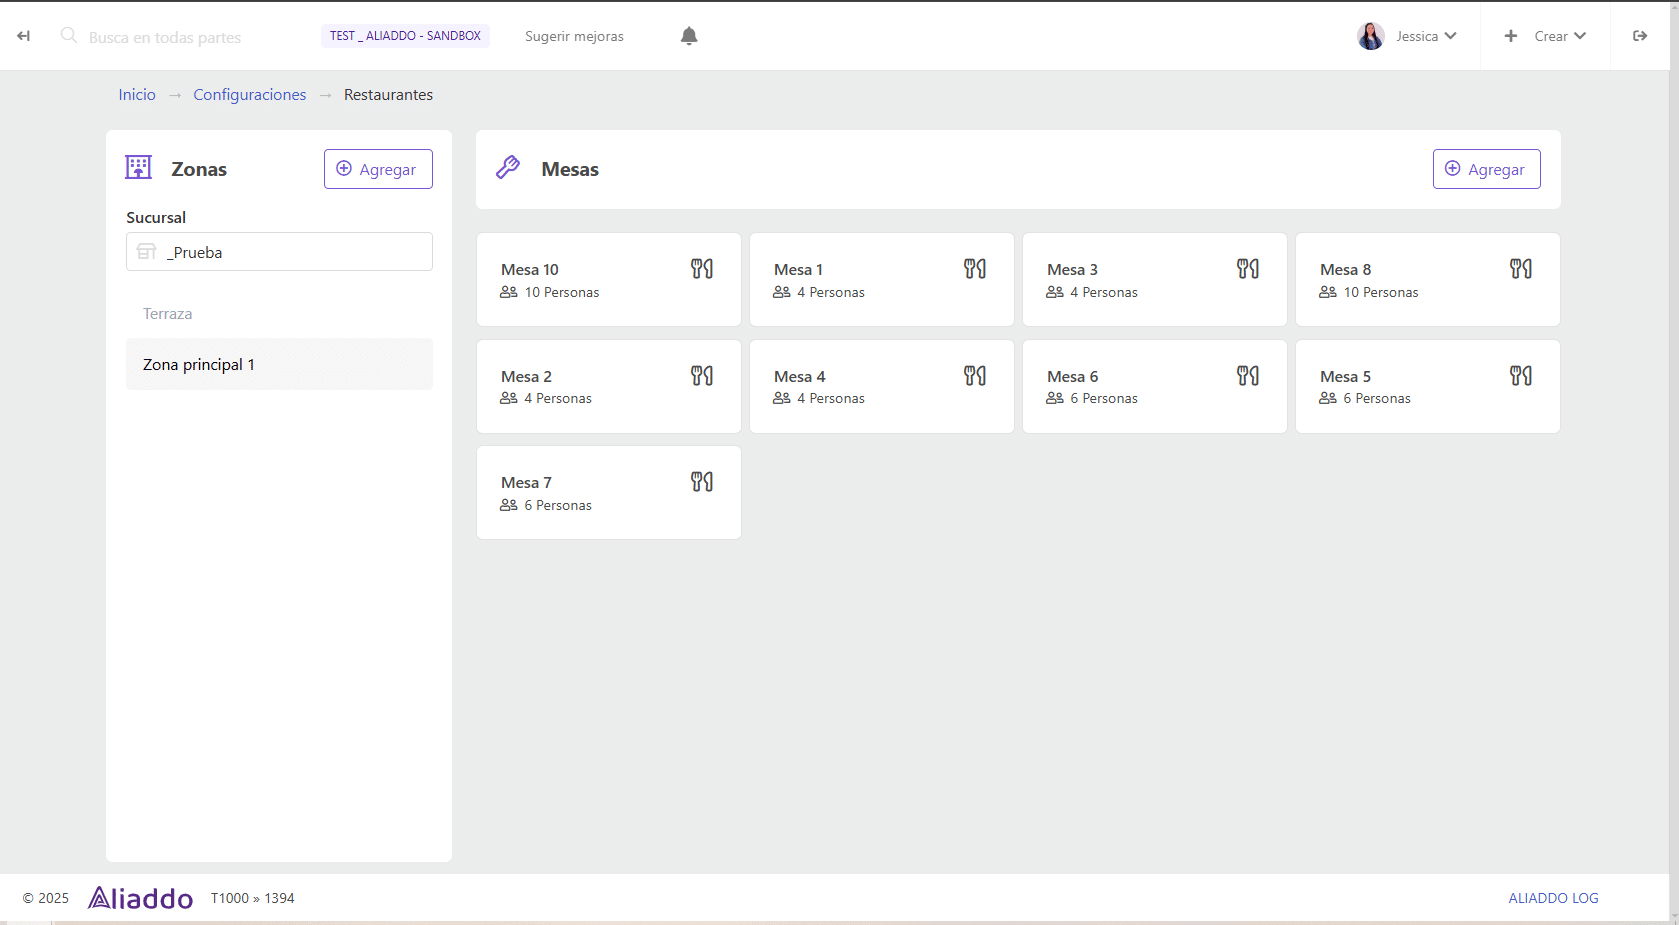Viewport: 1679px width, 925px height.
Task: Select Zona principal 1 in zones list
Action: tap(199, 365)
